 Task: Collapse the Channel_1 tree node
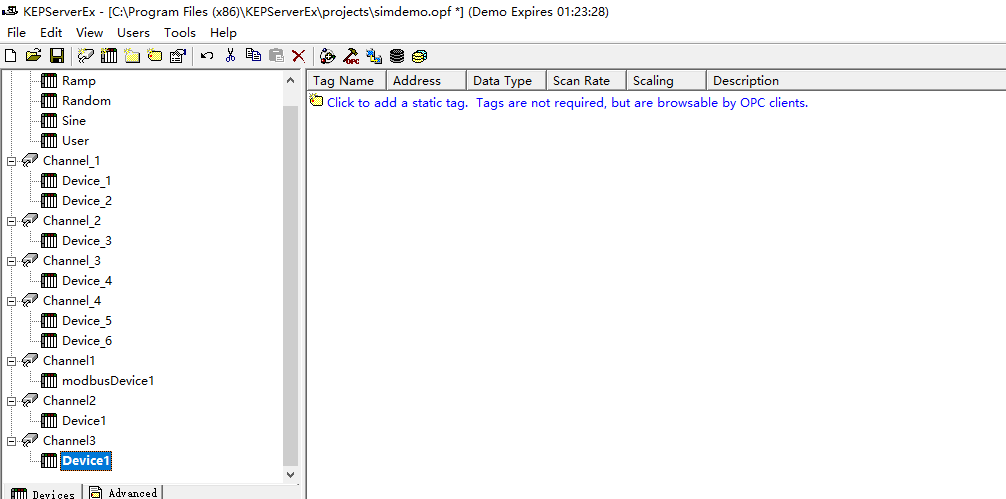[11, 161]
